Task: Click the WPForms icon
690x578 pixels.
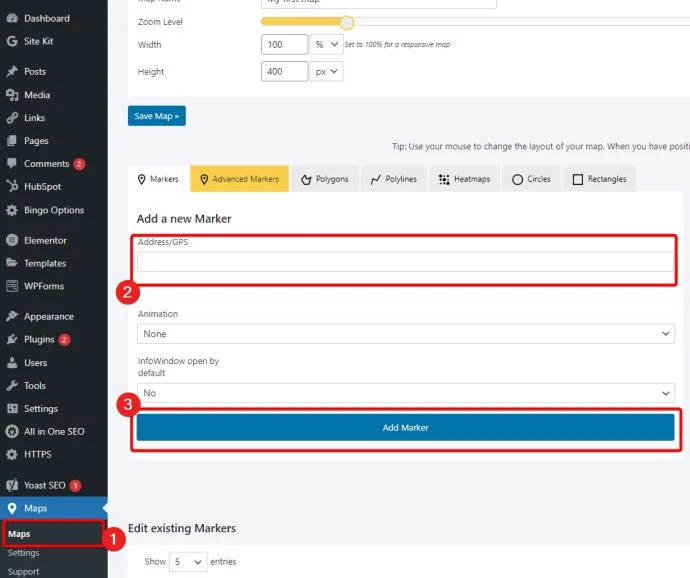Action: pyautogui.click(x=12, y=286)
